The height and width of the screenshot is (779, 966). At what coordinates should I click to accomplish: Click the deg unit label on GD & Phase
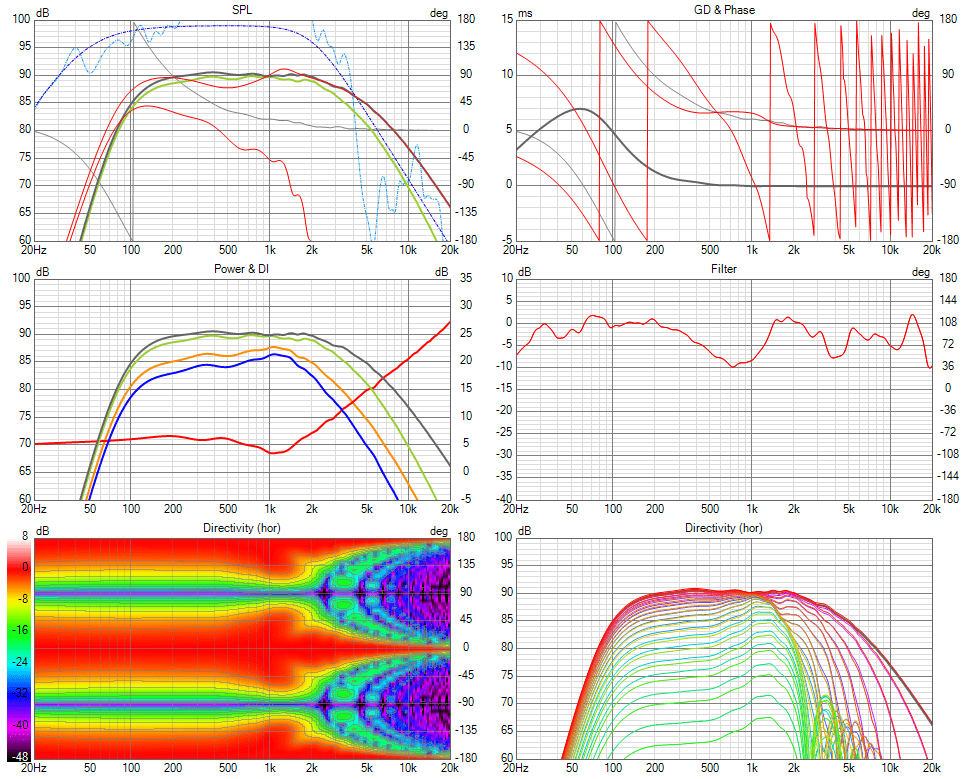(921, 14)
